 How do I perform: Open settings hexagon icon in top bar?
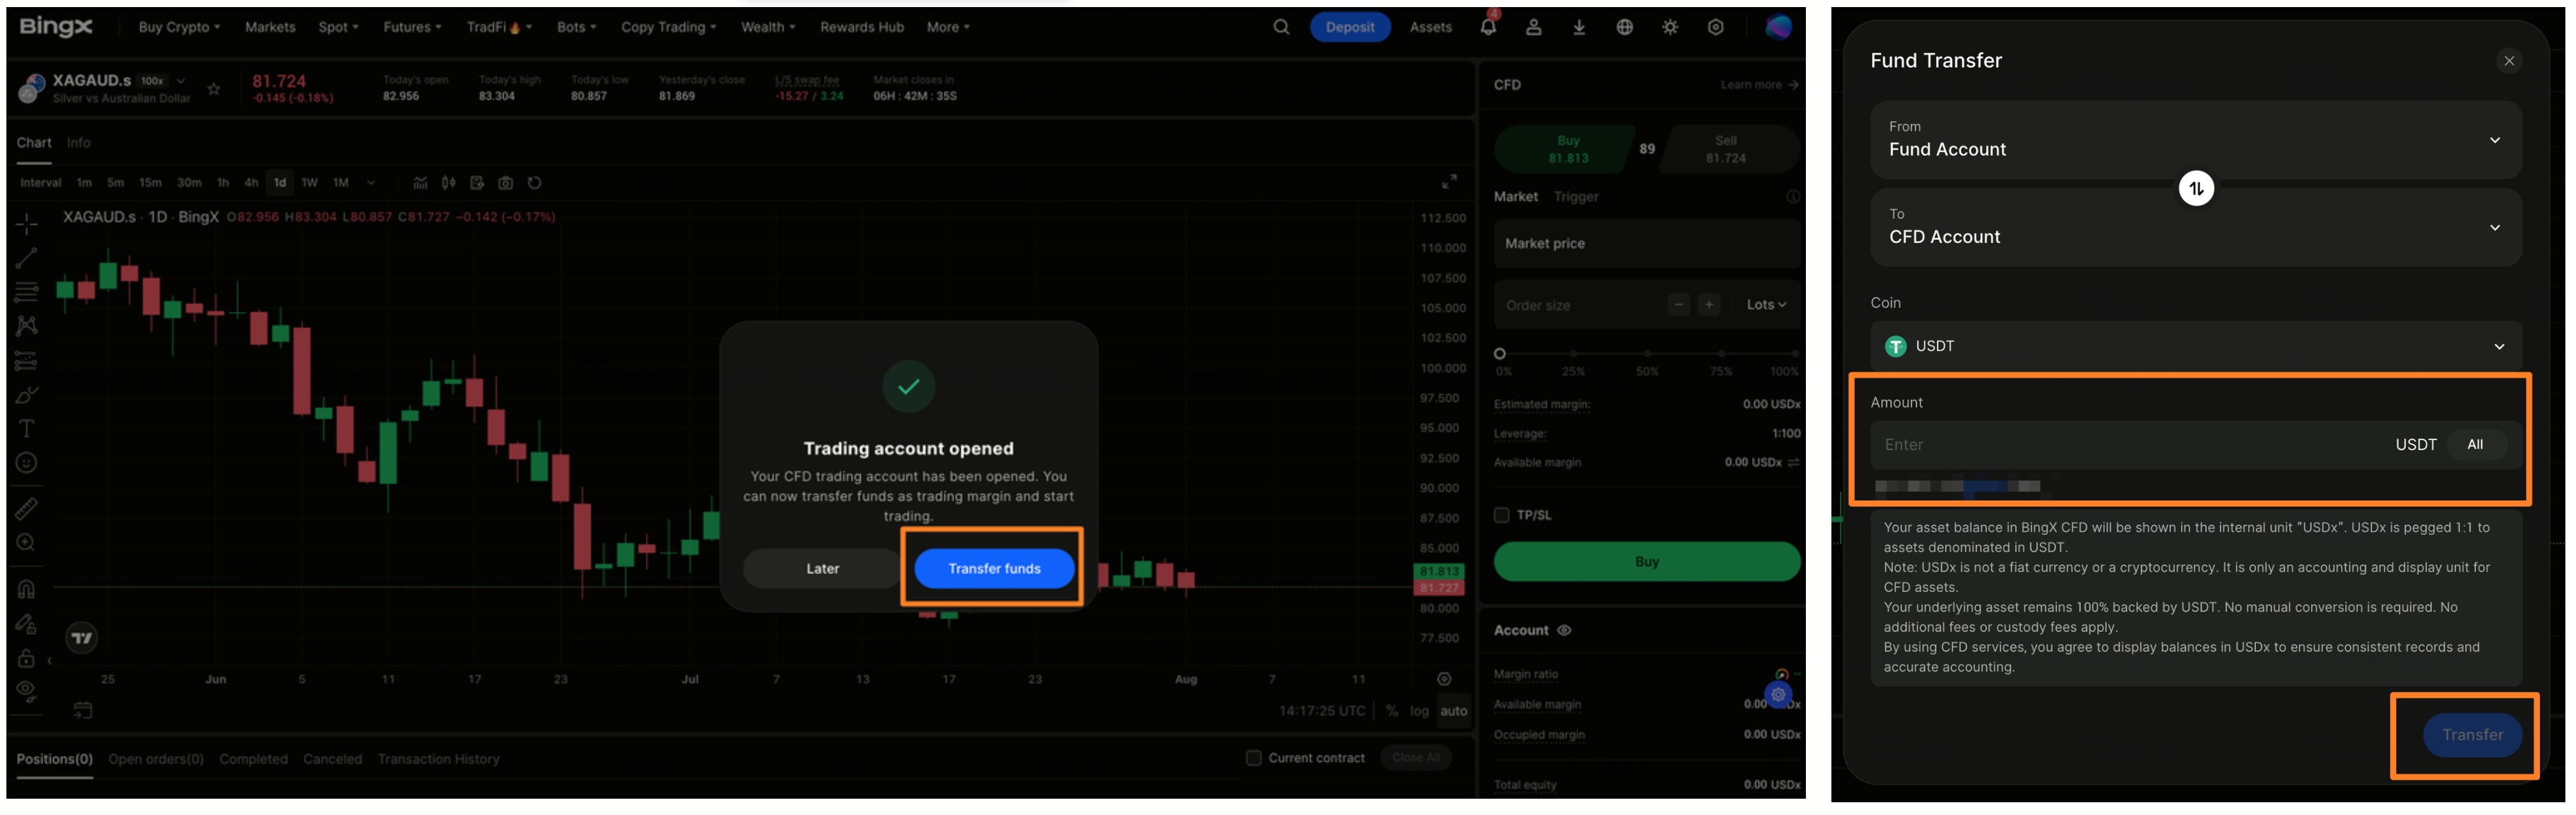tap(1715, 27)
